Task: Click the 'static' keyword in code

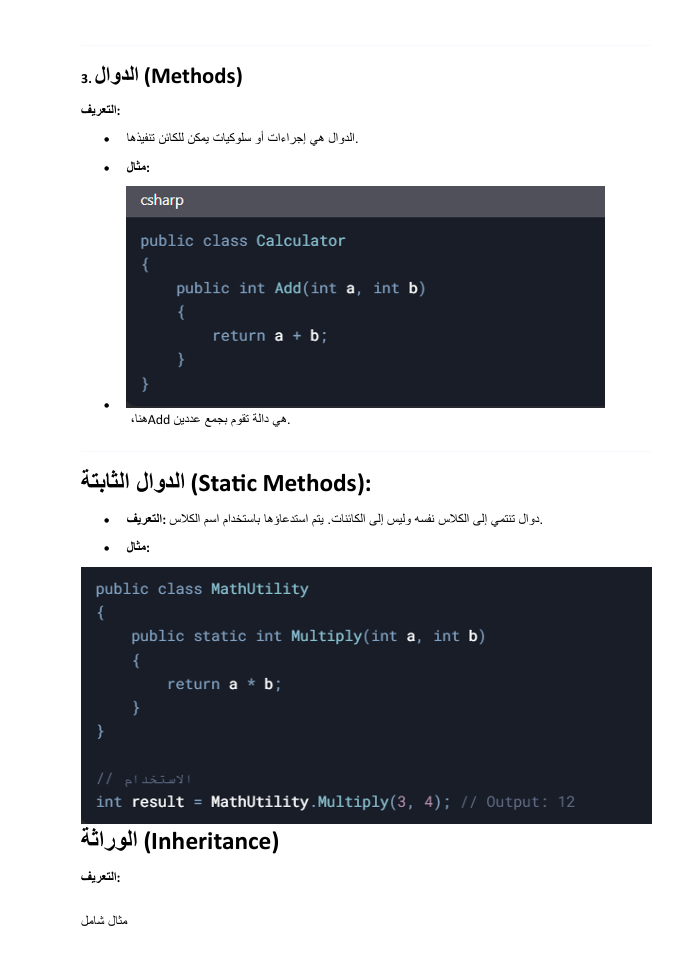Action: point(220,636)
